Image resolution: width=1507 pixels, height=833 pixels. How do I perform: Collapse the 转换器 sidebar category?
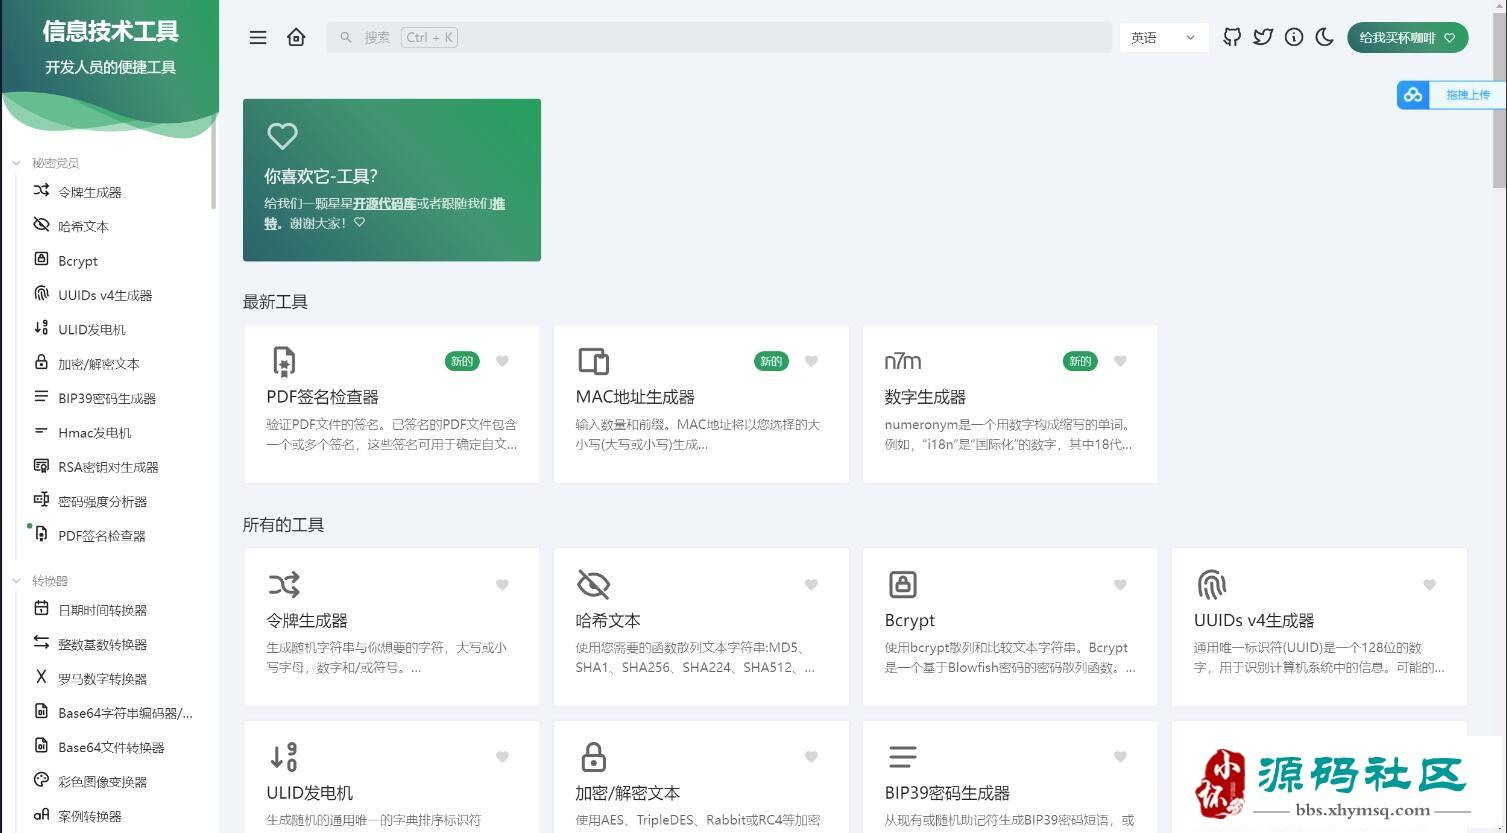tap(40, 581)
